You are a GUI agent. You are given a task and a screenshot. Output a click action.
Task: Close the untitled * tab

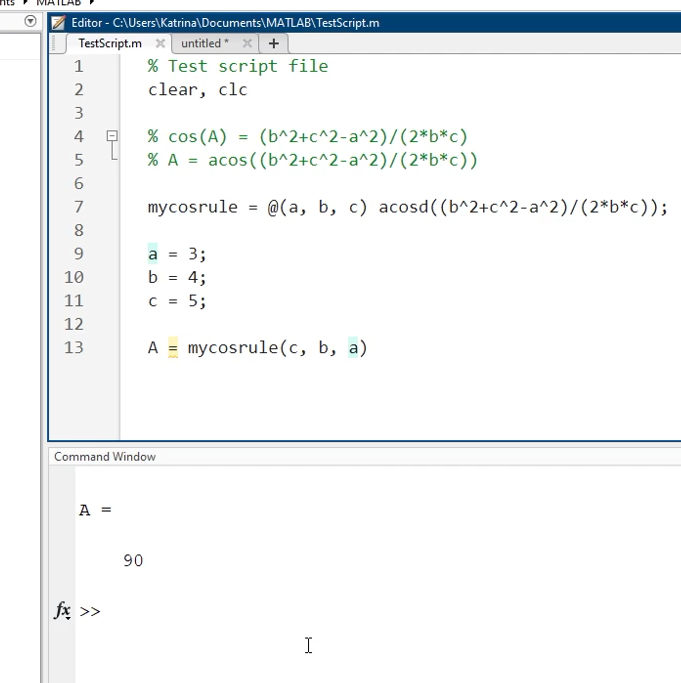point(247,44)
